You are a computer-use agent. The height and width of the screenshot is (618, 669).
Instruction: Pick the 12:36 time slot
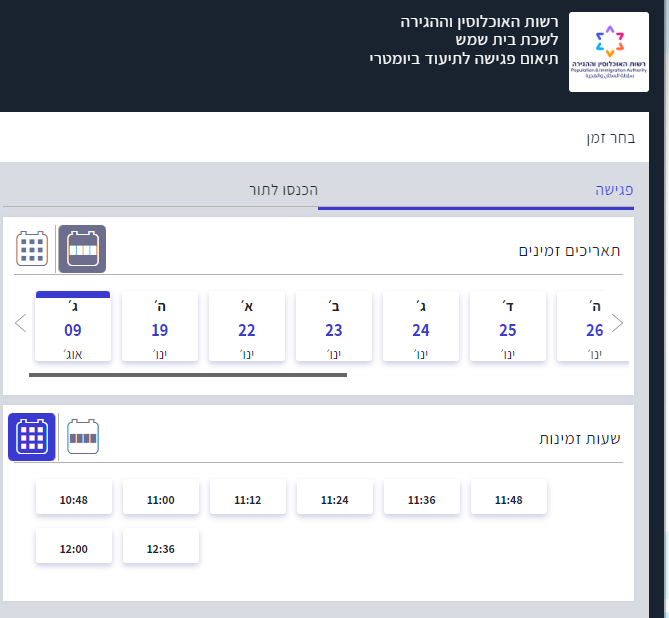click(161, 547)
